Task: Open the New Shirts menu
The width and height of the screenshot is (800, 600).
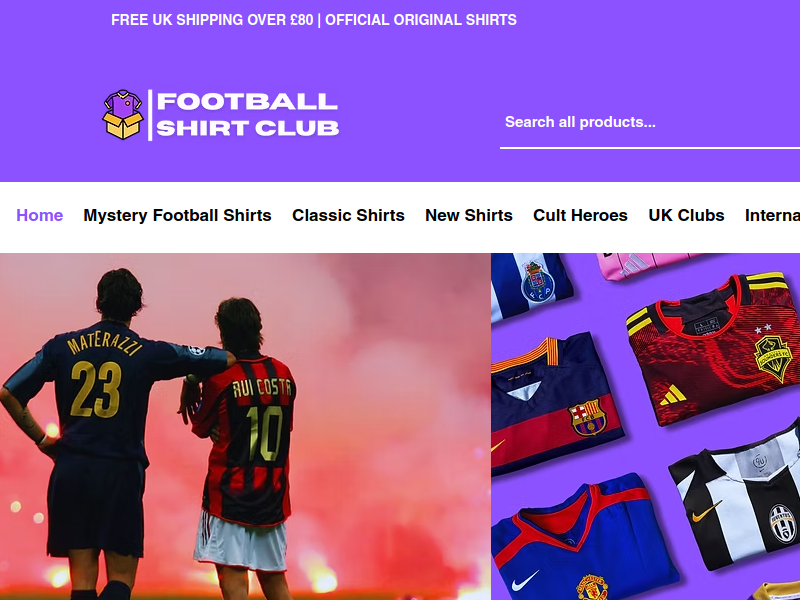Action: click(x=469, y=215)
